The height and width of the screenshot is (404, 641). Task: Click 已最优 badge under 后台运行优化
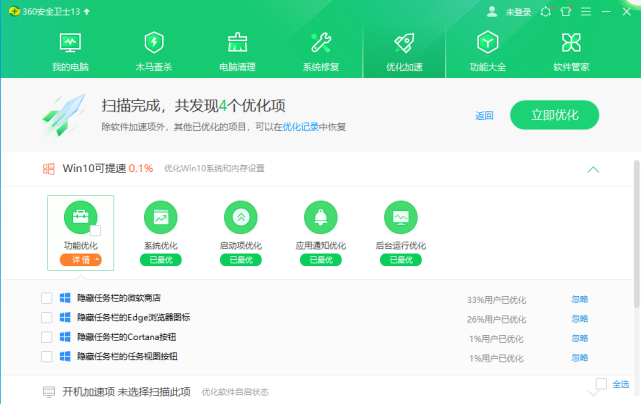[401, 260]
